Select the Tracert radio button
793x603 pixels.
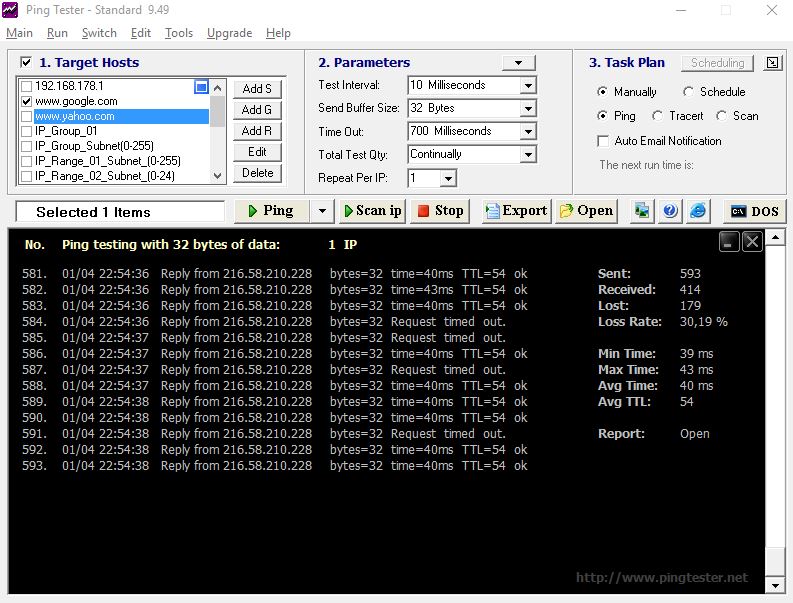657,116
